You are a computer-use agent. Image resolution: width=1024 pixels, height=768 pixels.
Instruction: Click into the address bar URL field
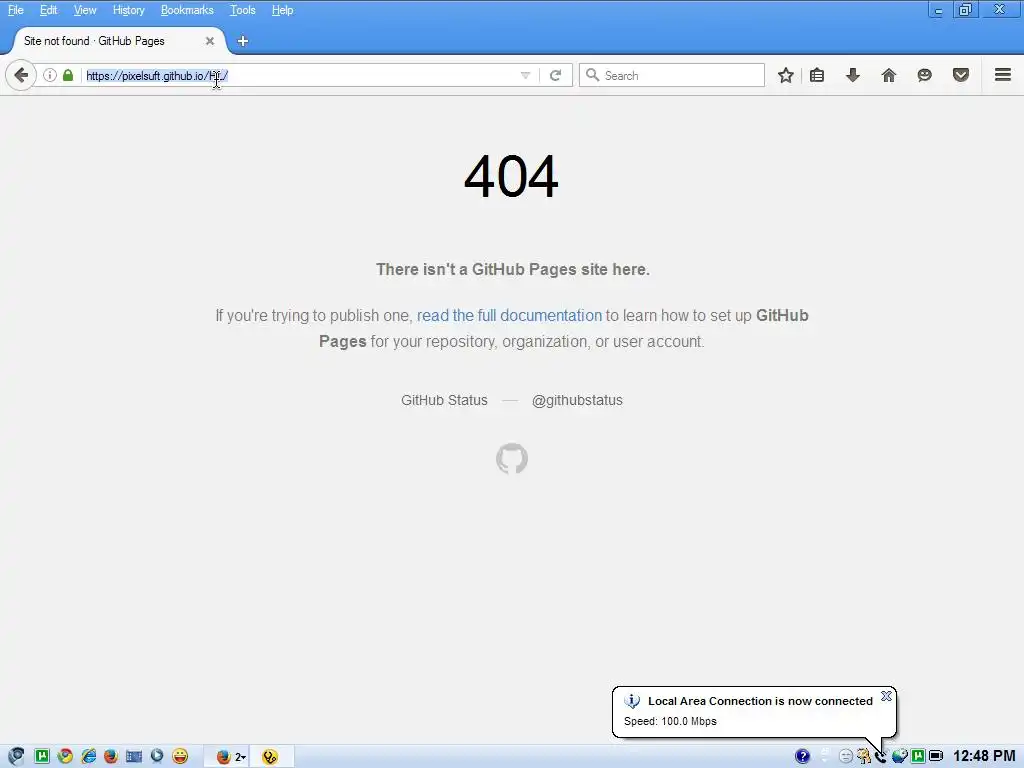300,75
